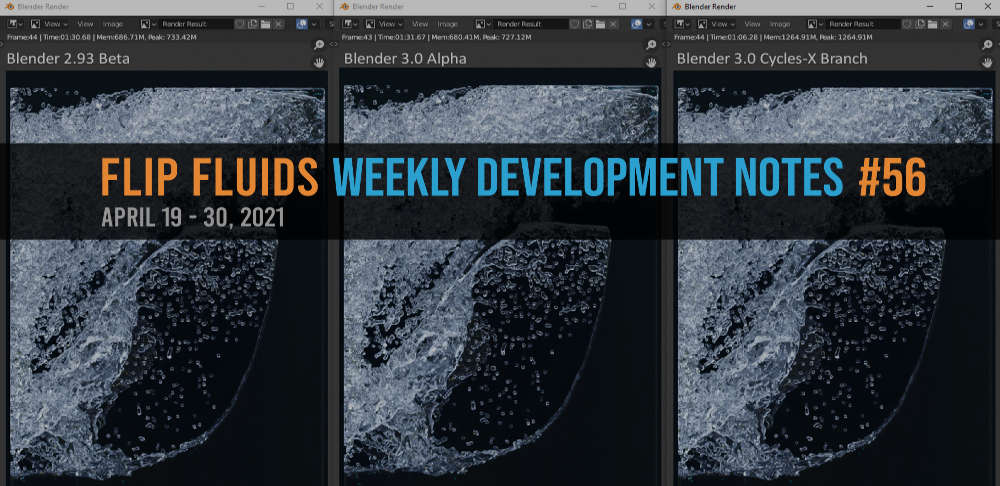Browse linked images in 3.0 Alpha window

[x=482, y=24]
